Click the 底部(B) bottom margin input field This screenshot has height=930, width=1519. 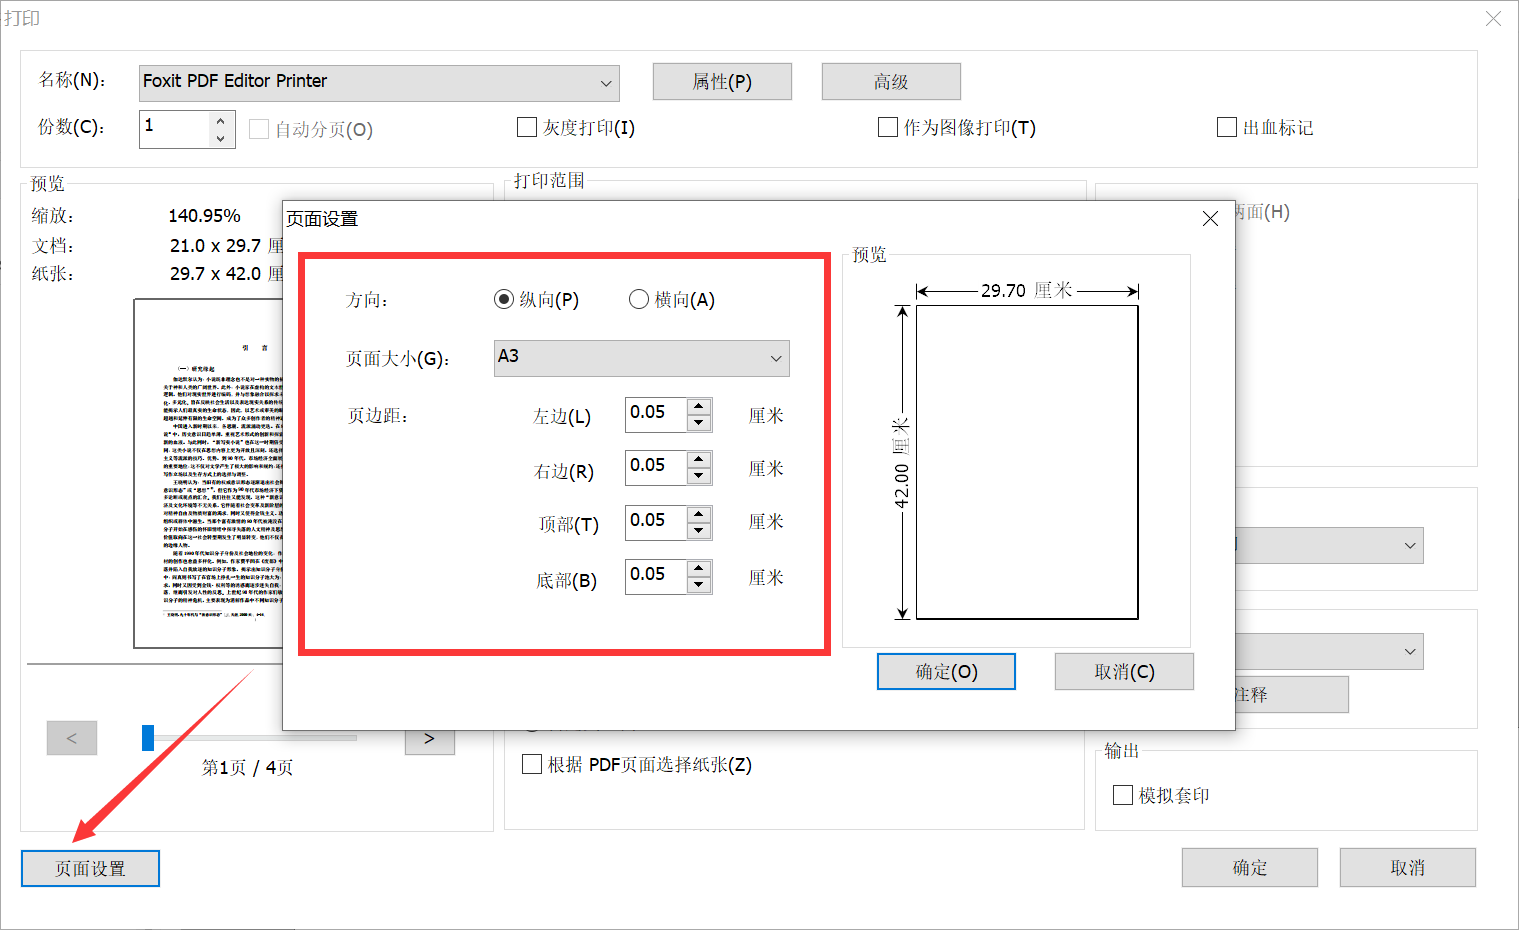click(x=656, y=576)
